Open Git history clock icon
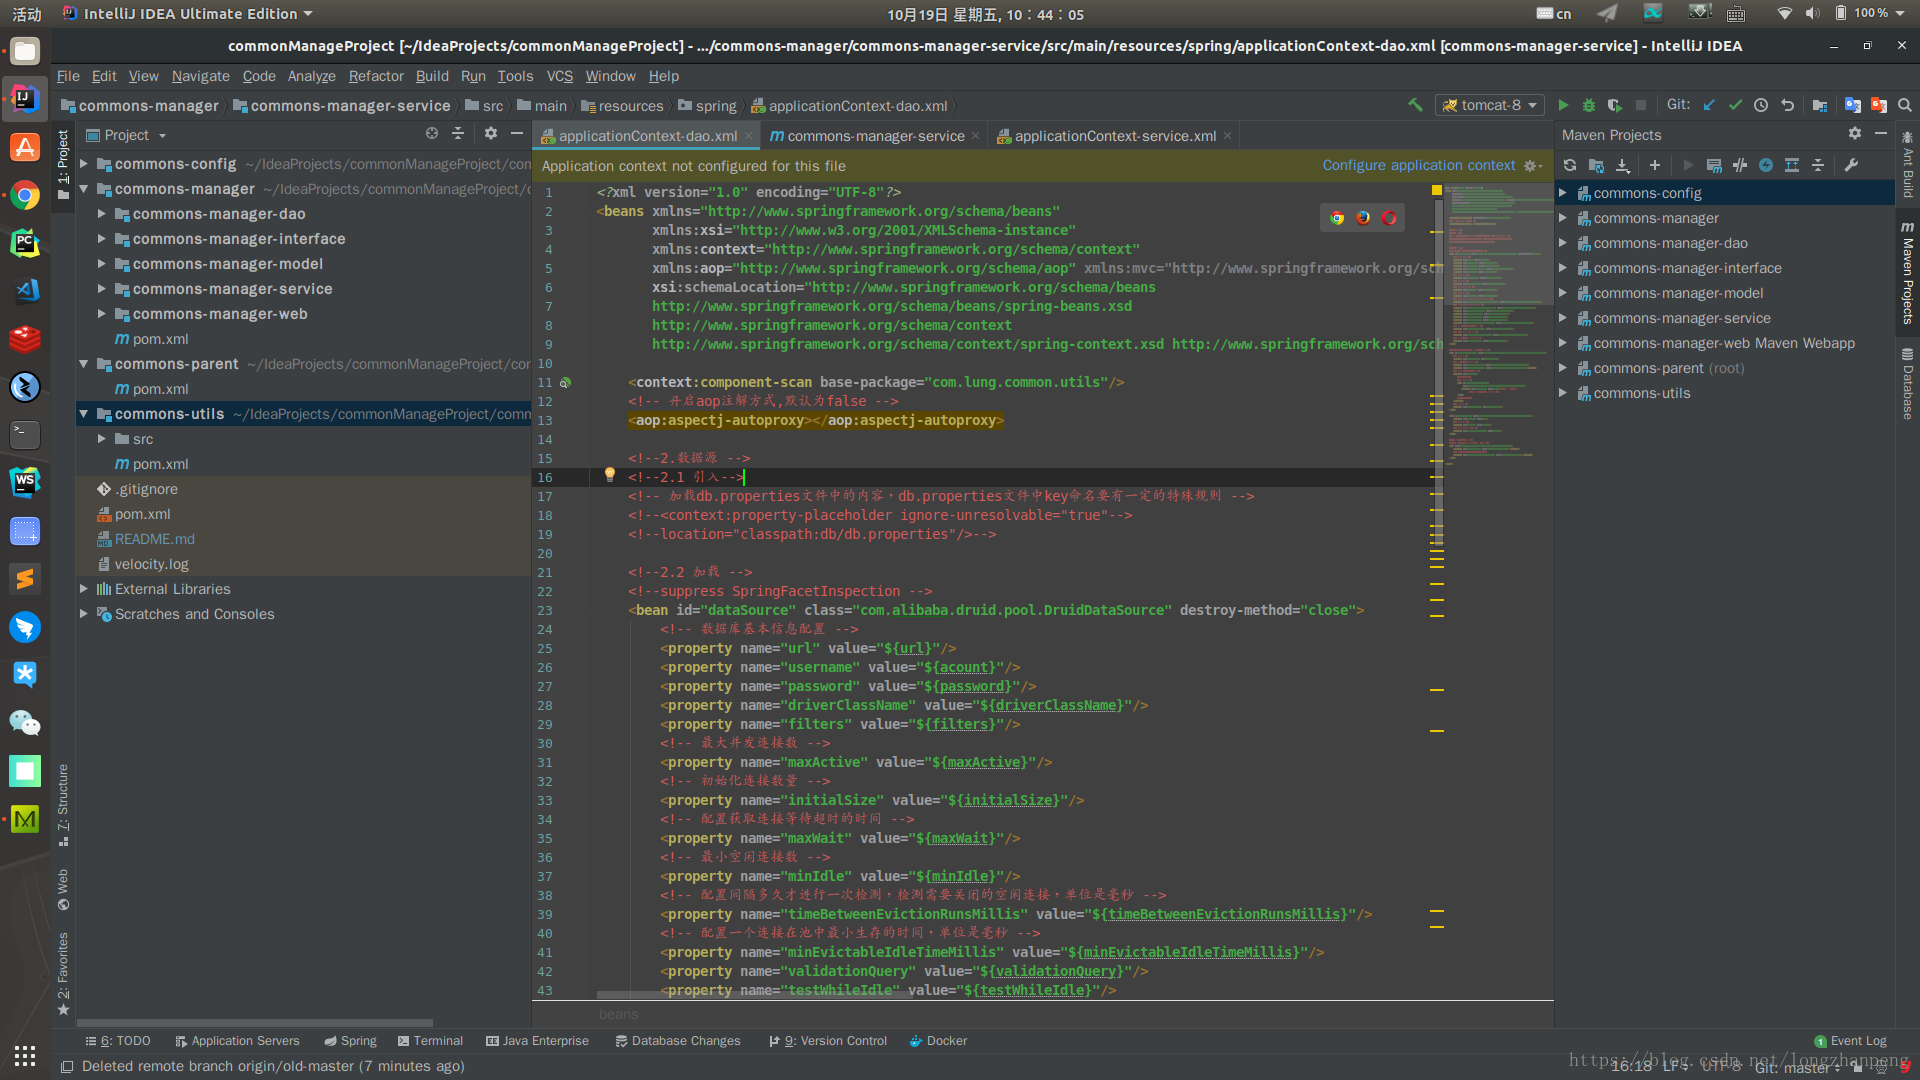Viewport: 1920px width, 1080px height. [x=1761, y=105]
